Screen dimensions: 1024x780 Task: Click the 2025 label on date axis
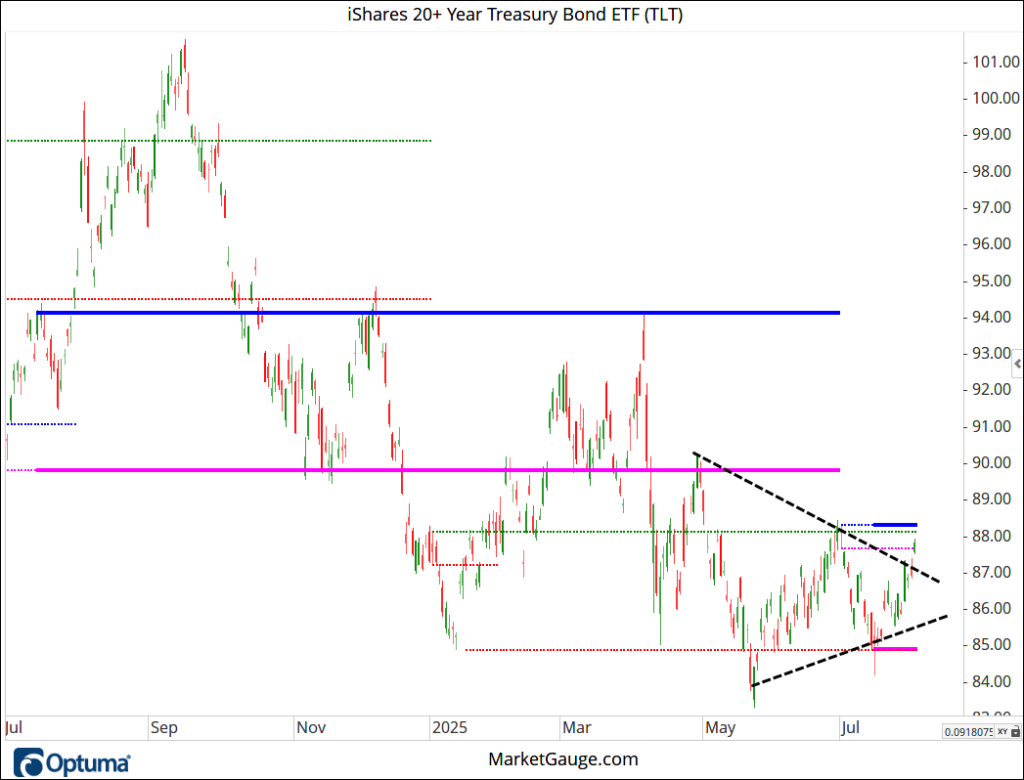449,727
